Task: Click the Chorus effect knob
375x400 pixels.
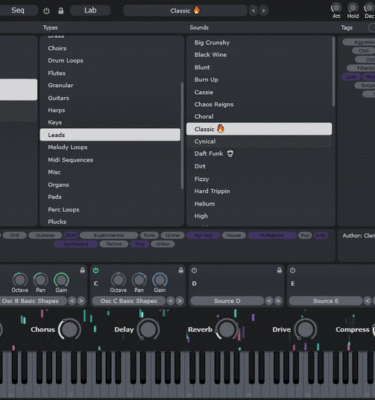Action: (70, 329)
